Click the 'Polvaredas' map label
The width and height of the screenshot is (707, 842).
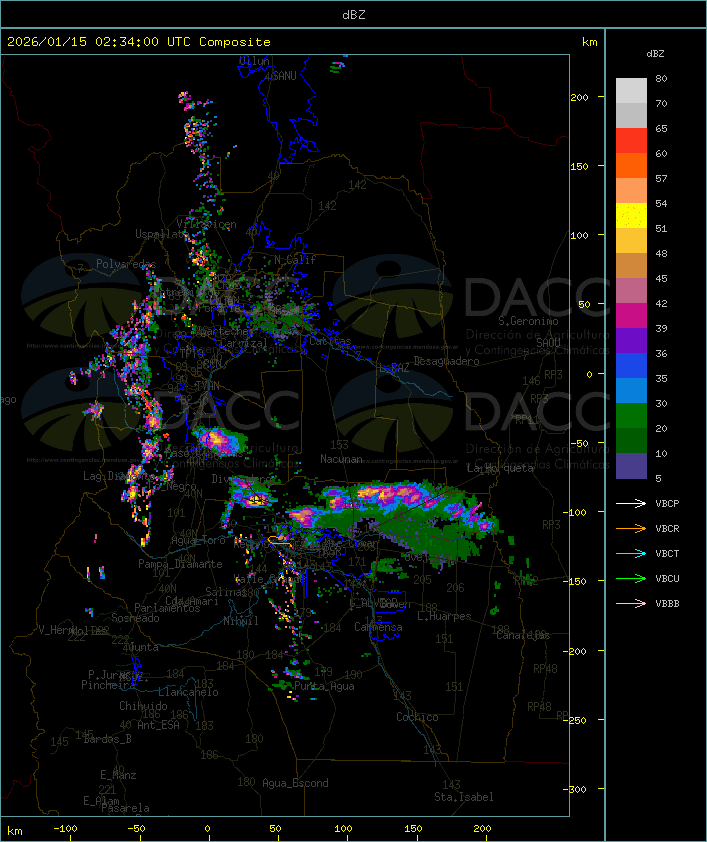coord(126,264)
